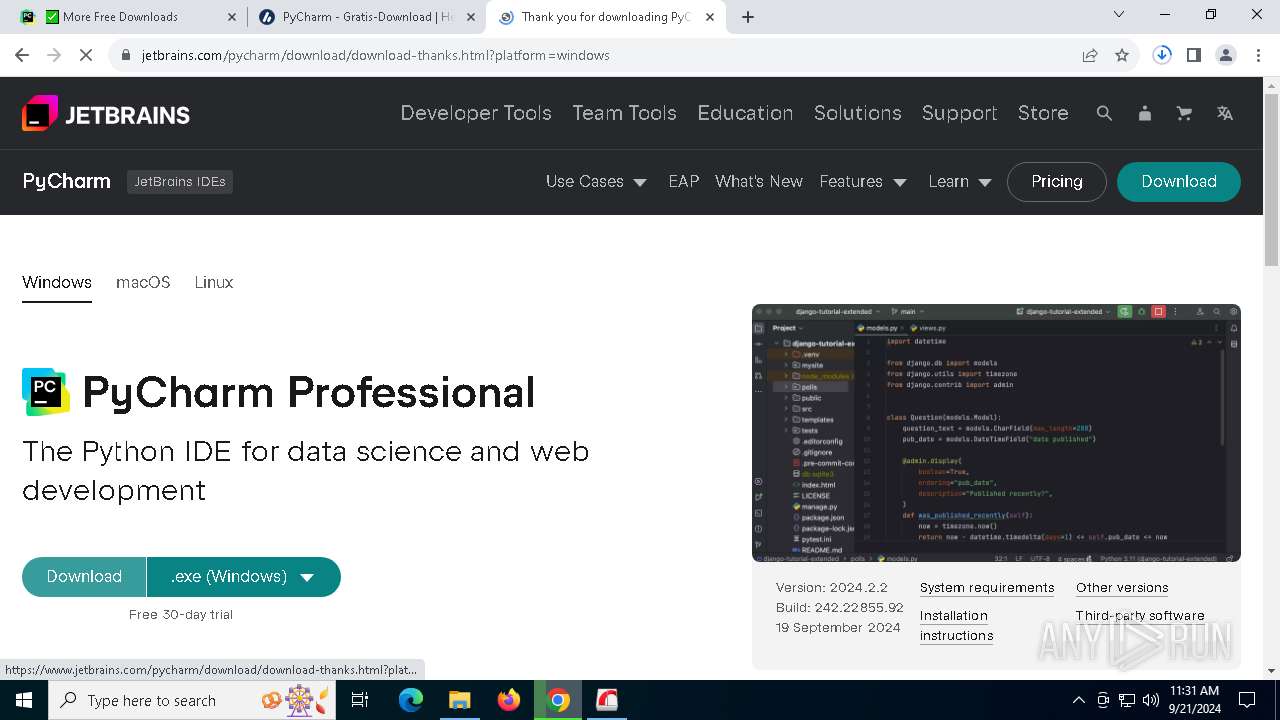The width and height of the screenshot is (1280, 720).
Task: View site information lock icon
Action: pos(125,55)
